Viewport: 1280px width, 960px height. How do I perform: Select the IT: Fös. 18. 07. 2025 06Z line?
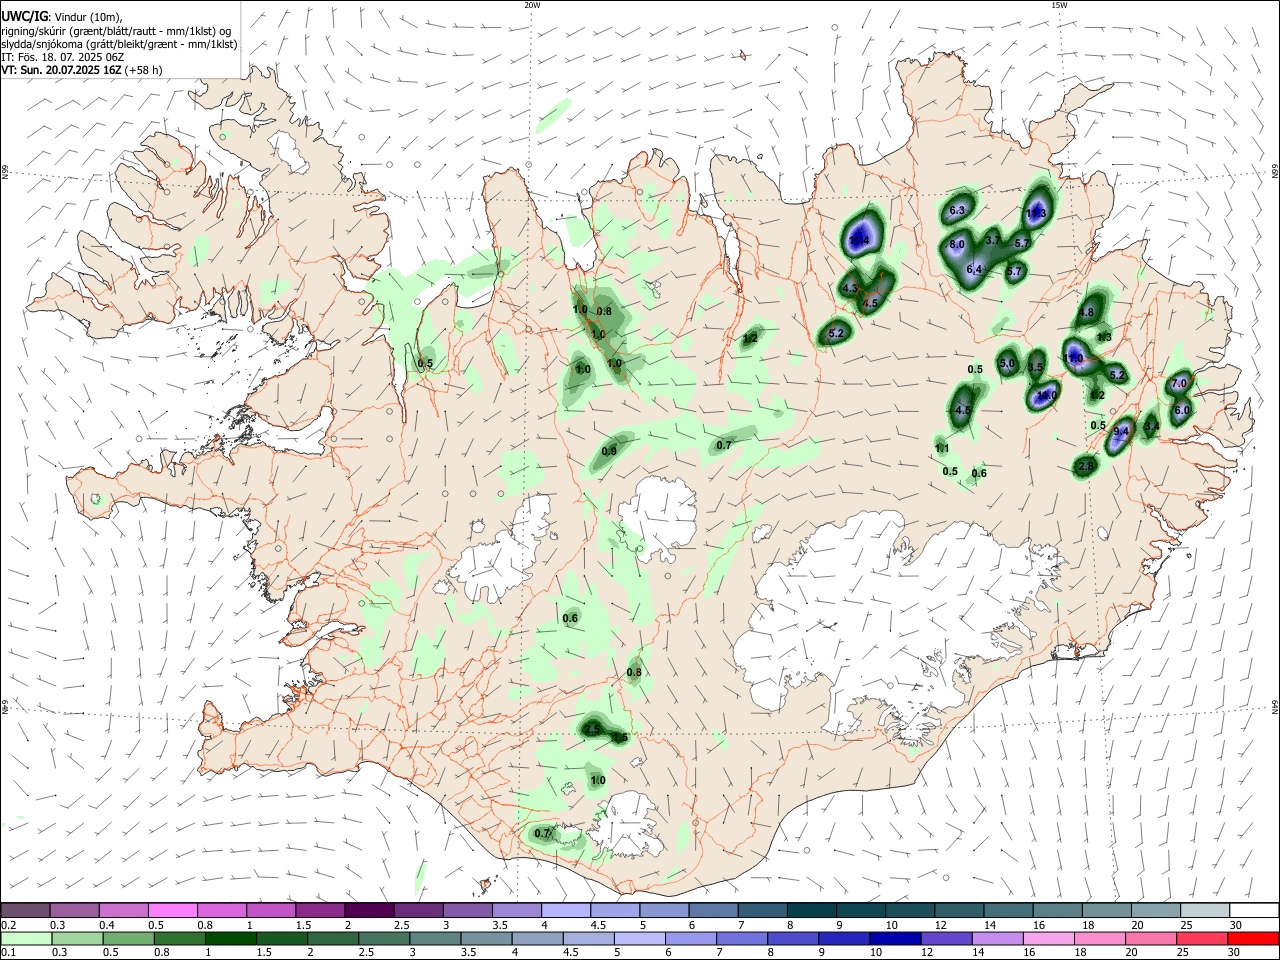pos(62,57)
